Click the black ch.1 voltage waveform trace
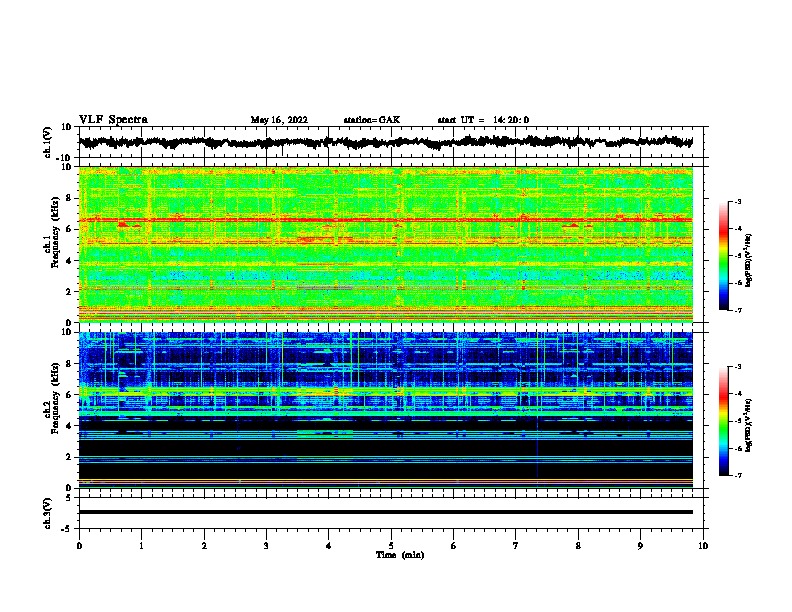This screenshot has height=612, width=792. click(x=385, y=142)
